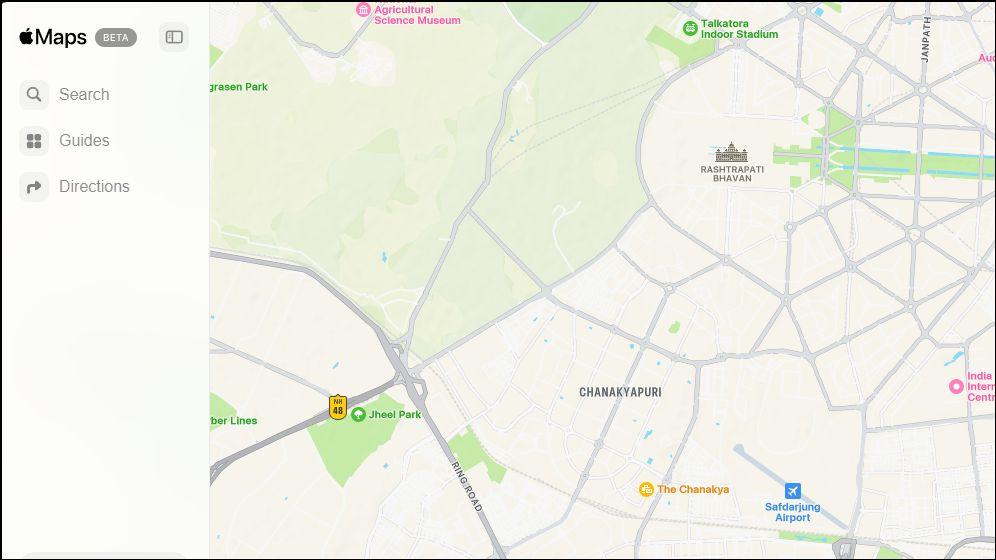Select The Chanakya hotel marker icon
The width and height of the screenshot is (996, 560).
646,490
